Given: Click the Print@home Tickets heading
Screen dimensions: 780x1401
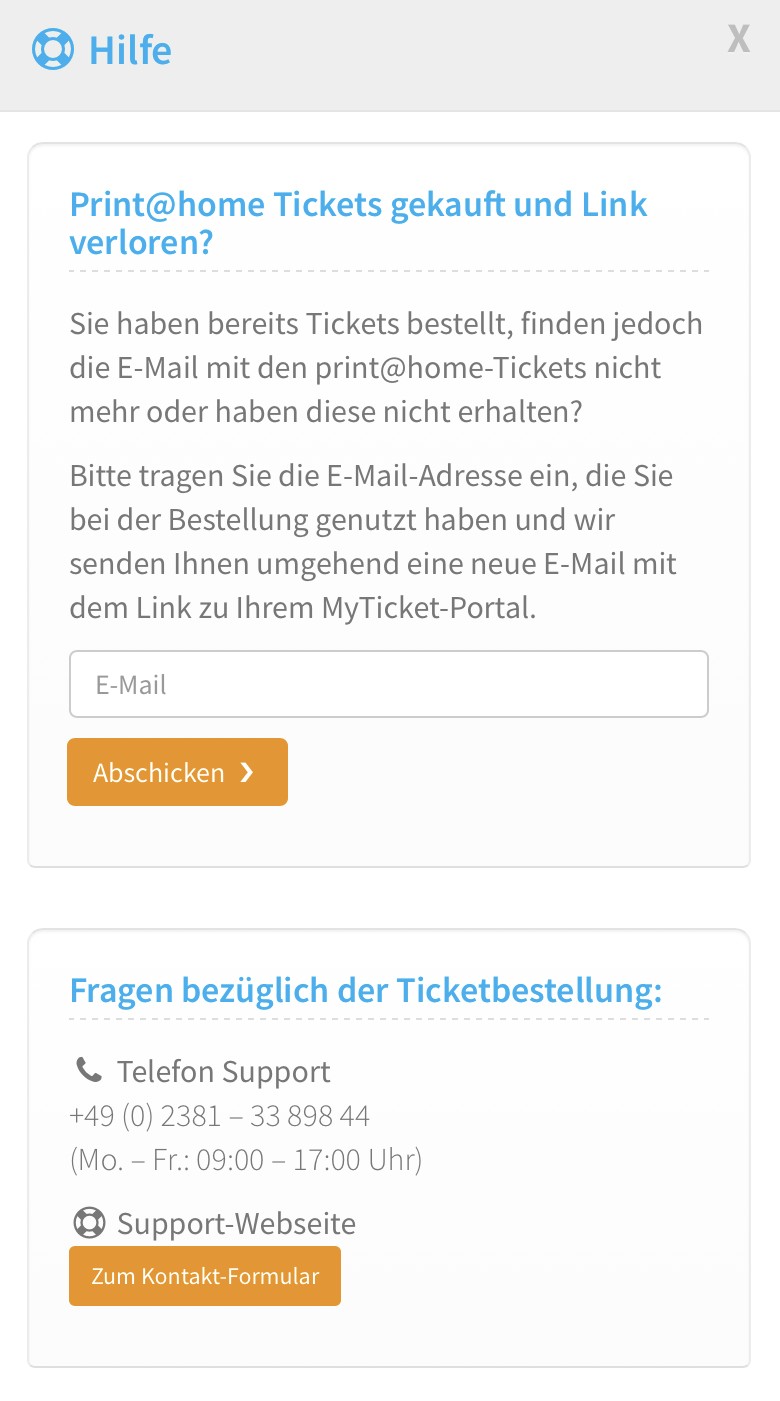Looking at the screenshot, I should [358, 205].
